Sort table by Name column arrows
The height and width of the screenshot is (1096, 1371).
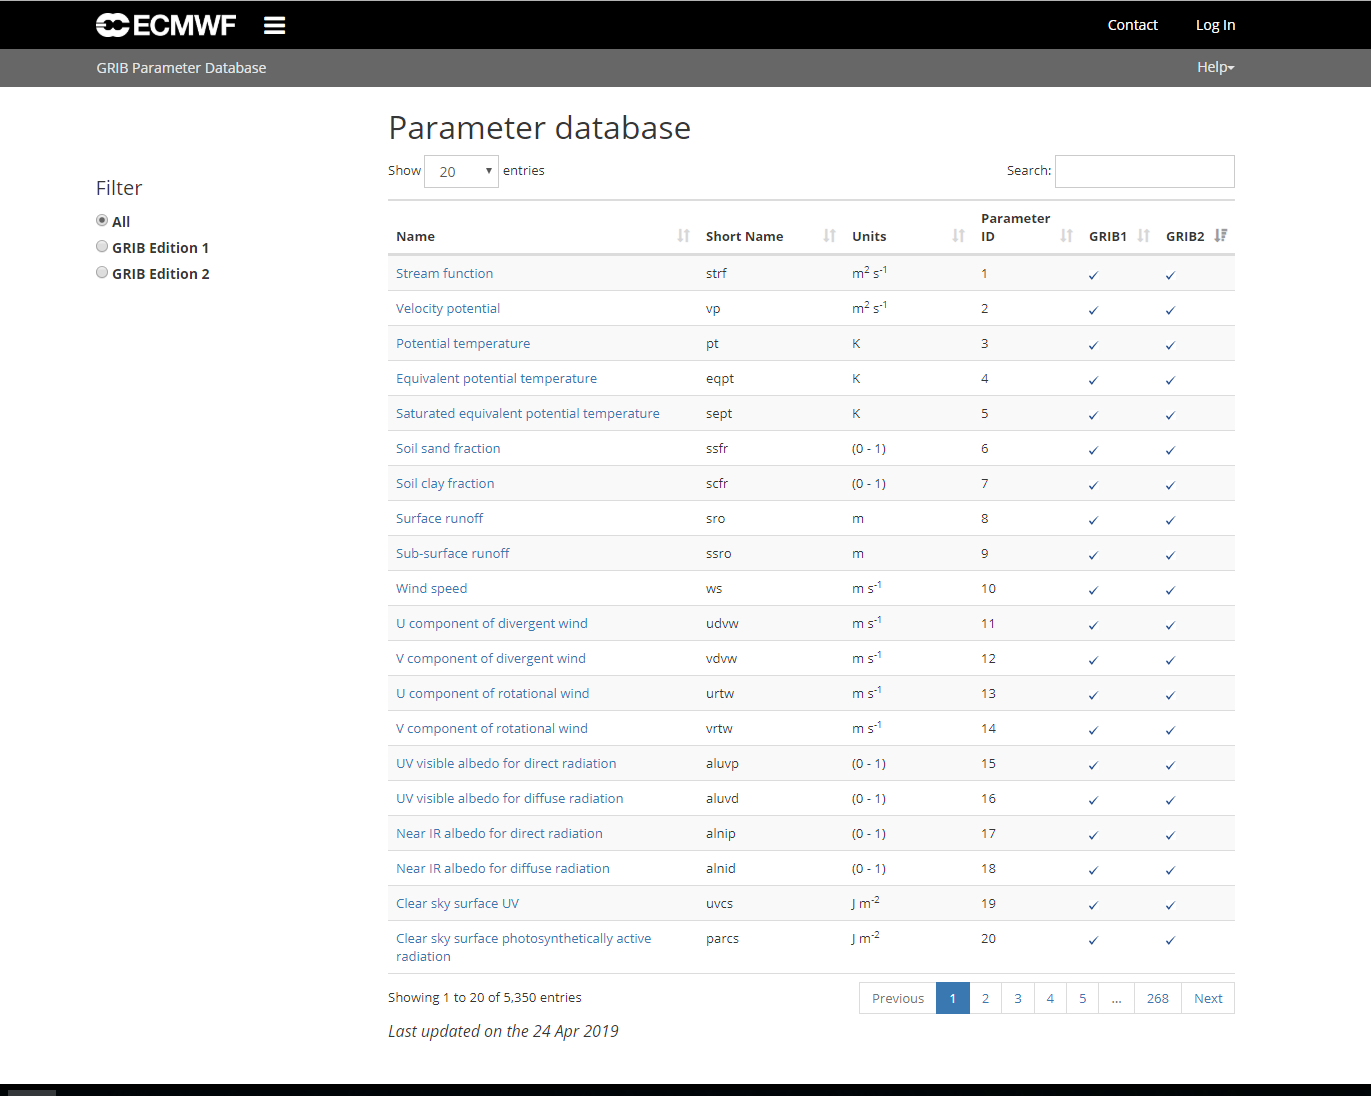click(x=683, y=236)
